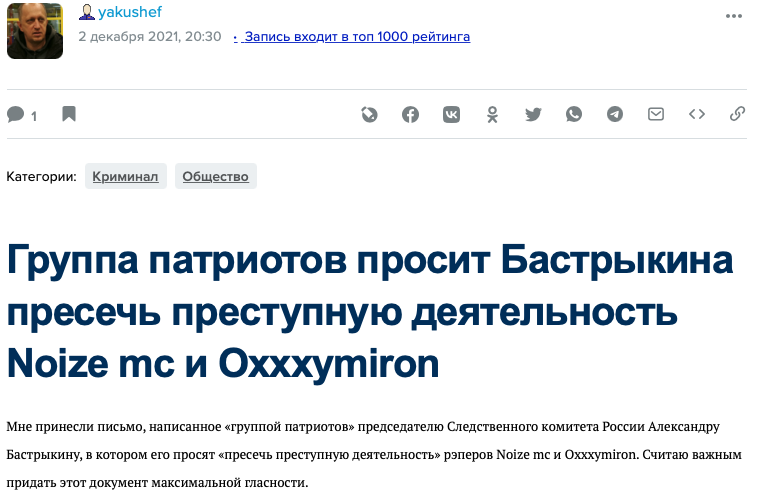
Task: Share the post to LiveJournal
Action: tap(370, 114)
